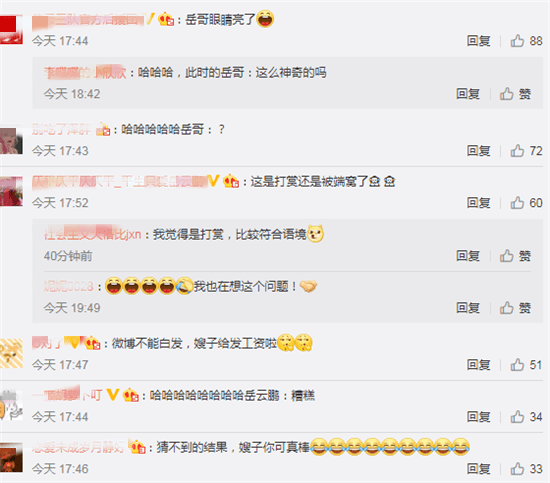Like the reply posted 40分钟前

coord(515,256)
